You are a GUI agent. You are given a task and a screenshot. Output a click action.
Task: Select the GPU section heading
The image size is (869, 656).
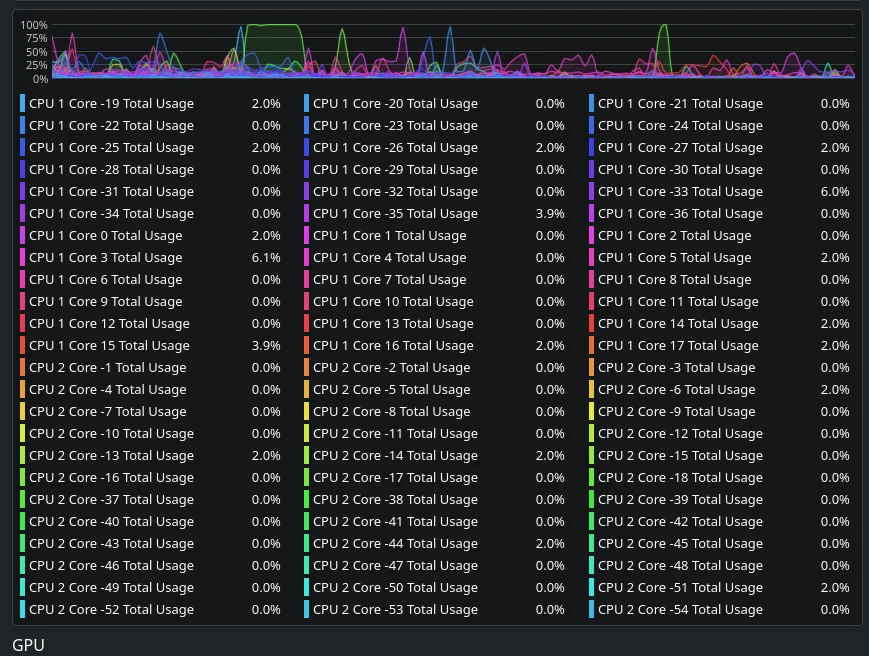click(28, 645)
